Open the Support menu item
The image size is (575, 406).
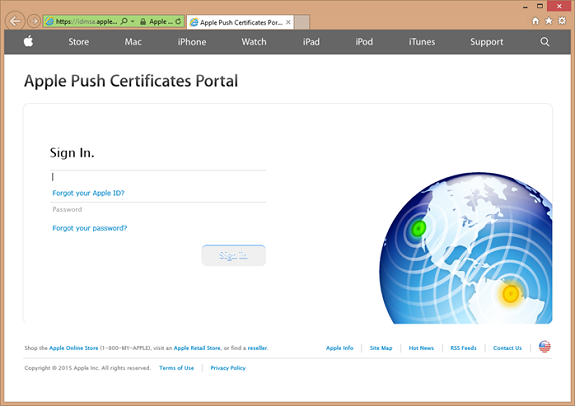point(487,42)
